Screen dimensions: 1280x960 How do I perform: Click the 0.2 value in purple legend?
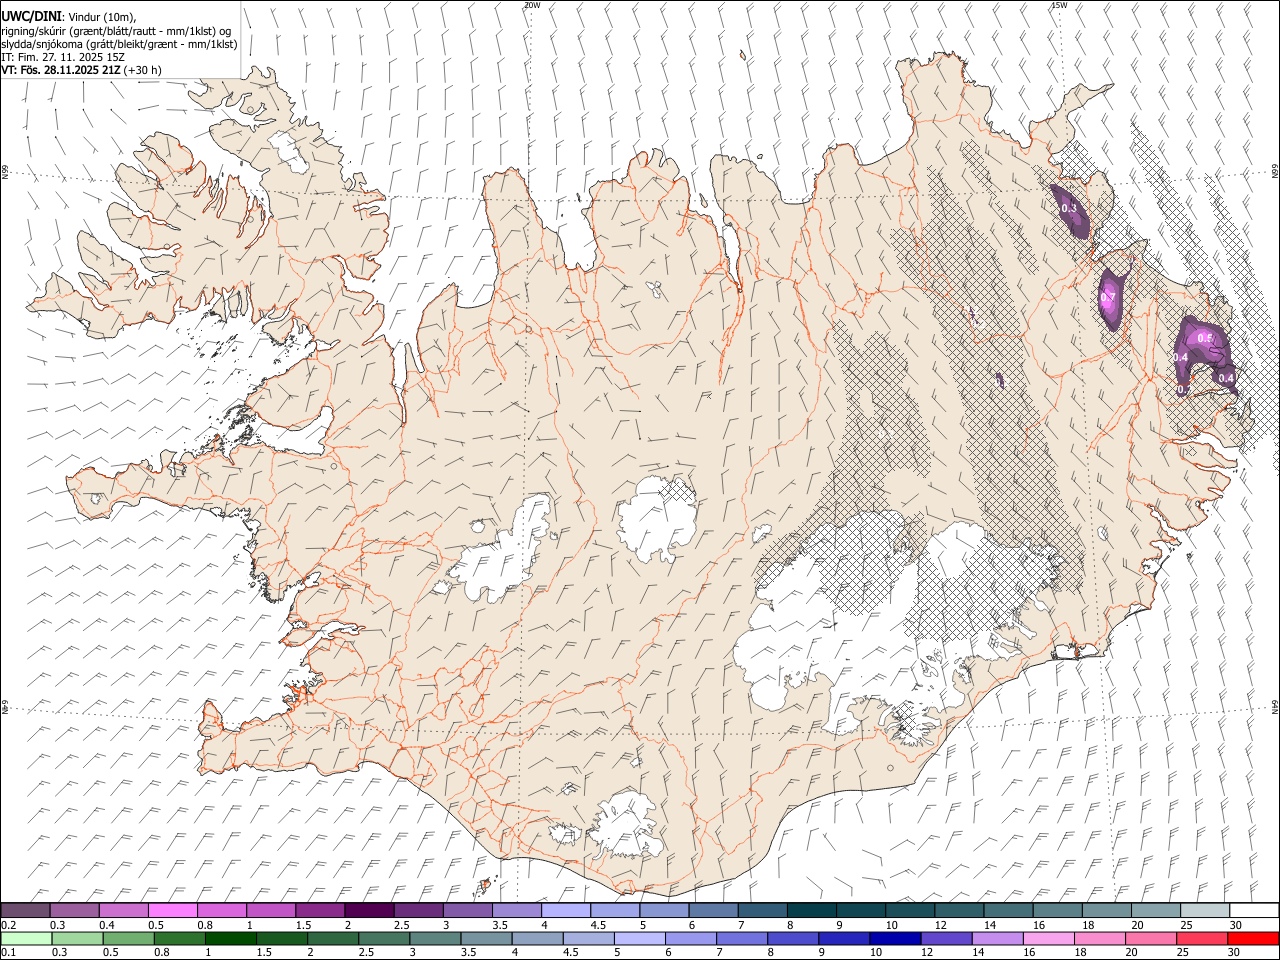click(x=8, y=925)
